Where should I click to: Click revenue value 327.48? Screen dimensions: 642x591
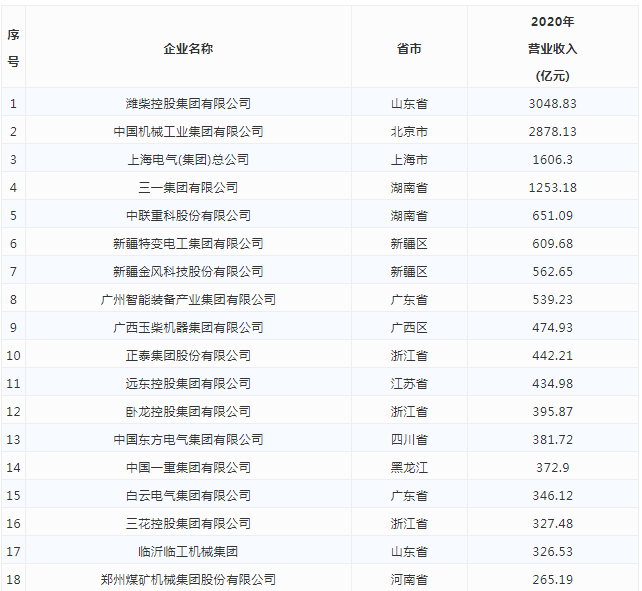tap(552, 523)
